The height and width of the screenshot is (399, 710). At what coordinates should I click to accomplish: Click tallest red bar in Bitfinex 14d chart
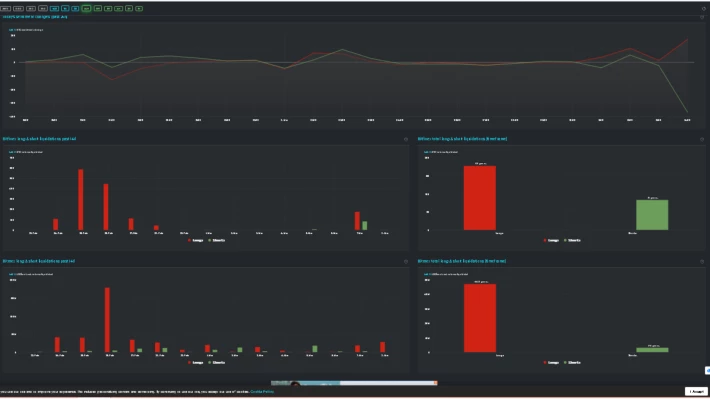click(81, 200)
